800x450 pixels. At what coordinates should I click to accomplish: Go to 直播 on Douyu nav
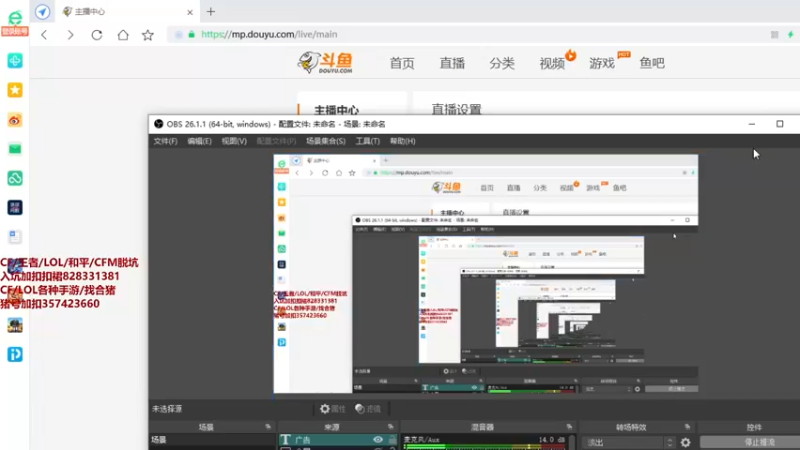[452, 63]
